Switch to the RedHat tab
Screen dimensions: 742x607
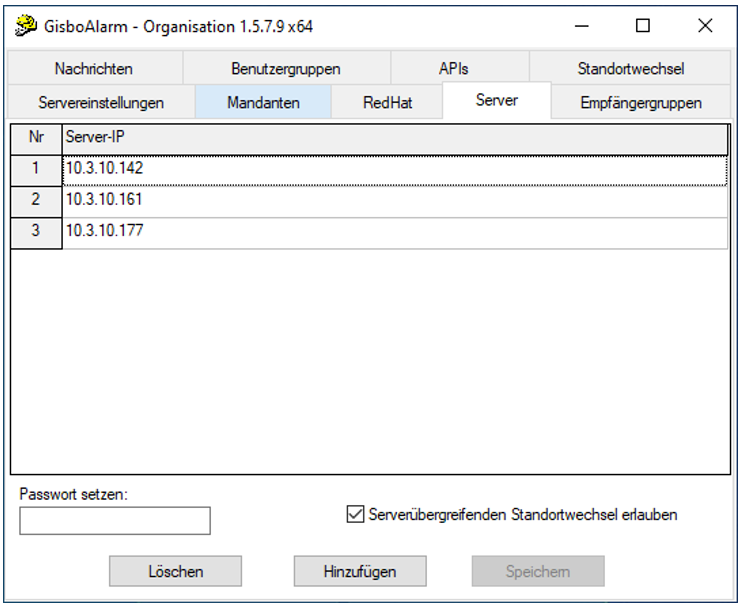coord(387,103)
